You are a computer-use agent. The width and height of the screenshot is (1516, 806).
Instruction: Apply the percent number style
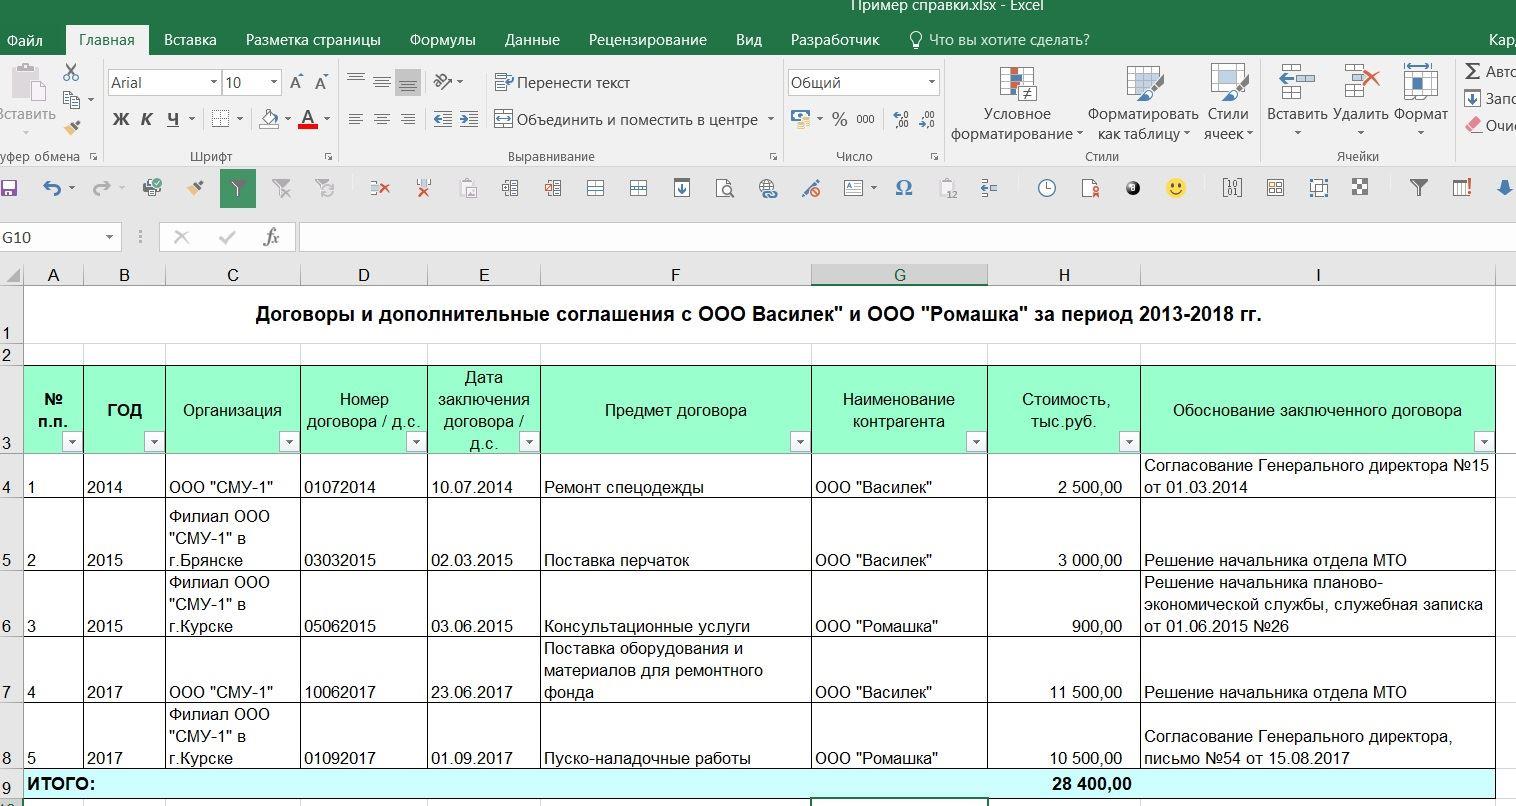point(839,119)
